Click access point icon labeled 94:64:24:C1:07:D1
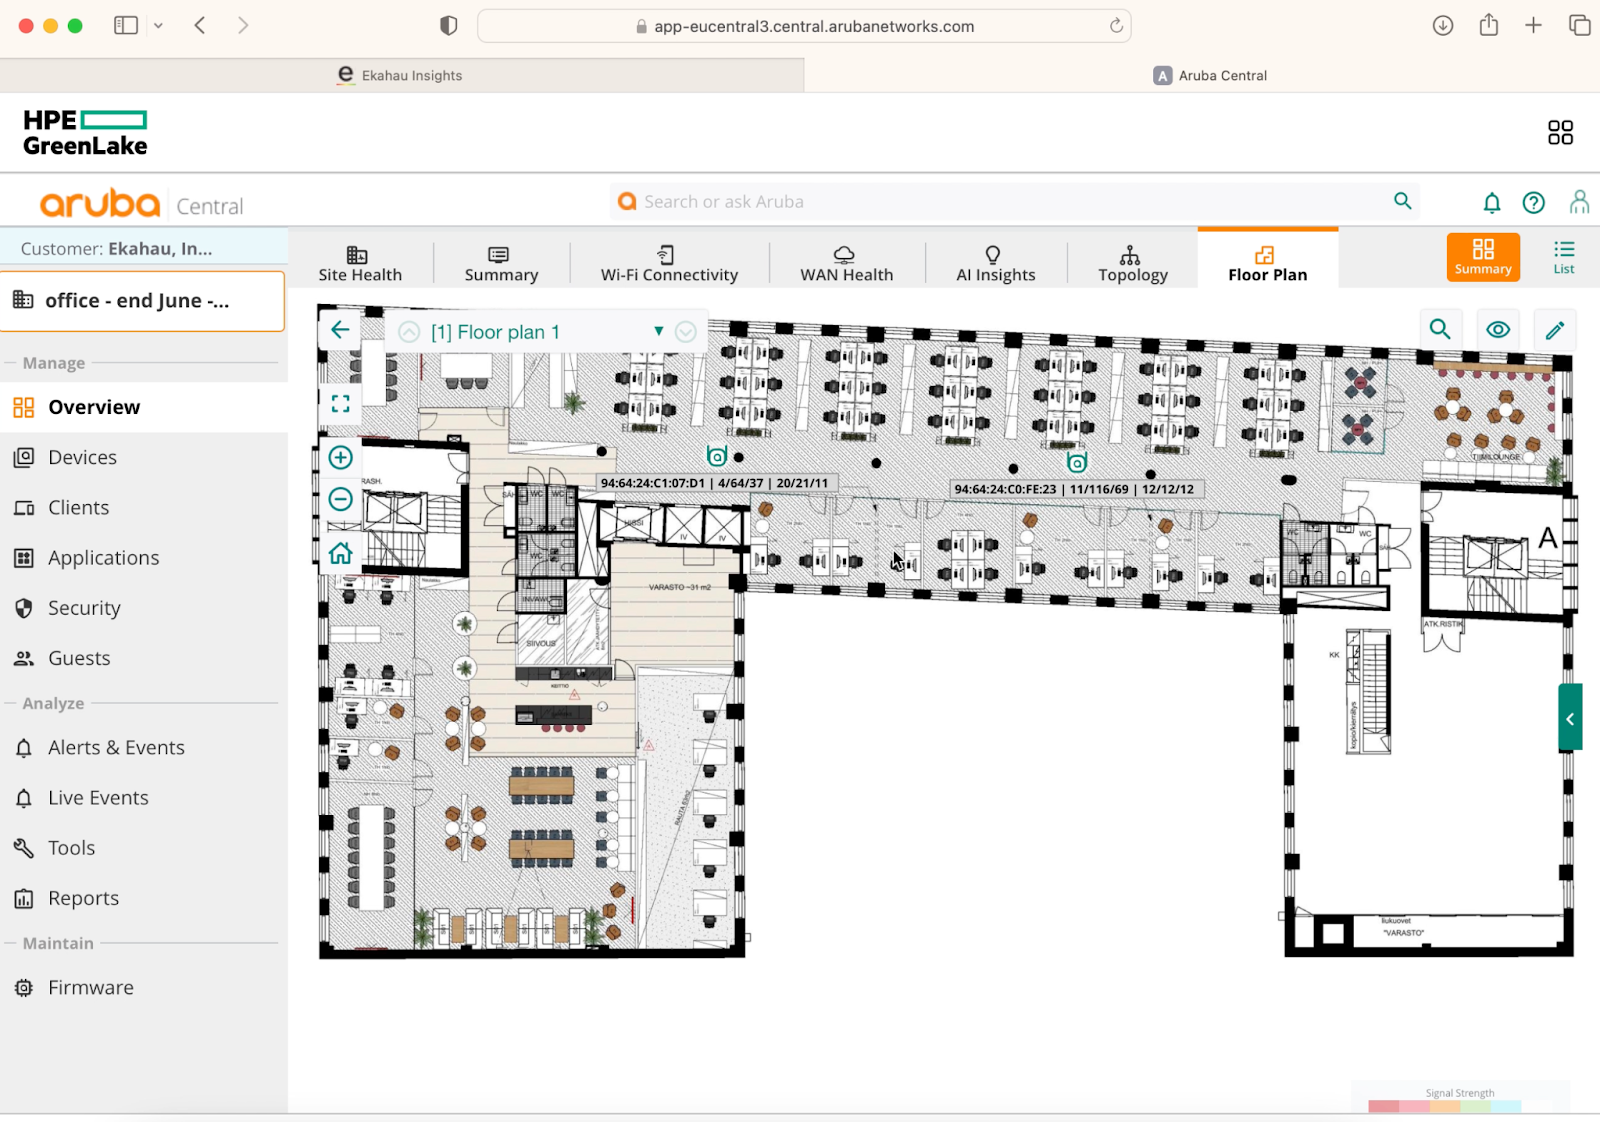 [x=717, y=456]
